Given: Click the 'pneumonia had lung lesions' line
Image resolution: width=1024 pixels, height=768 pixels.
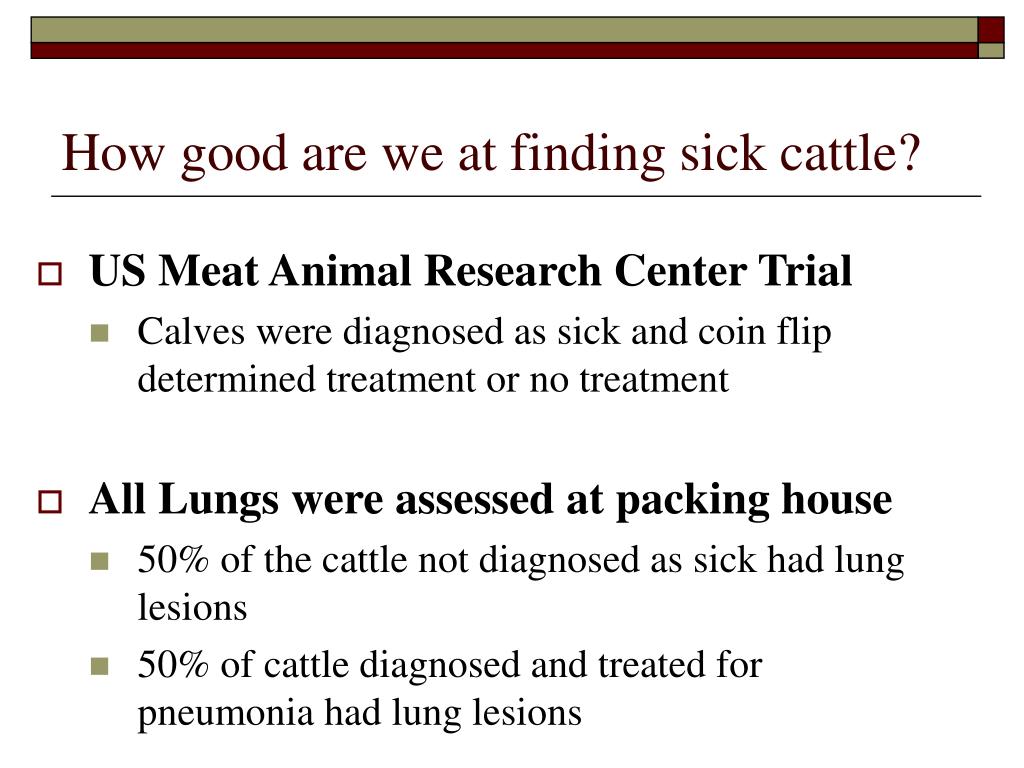Looking at the screenshot, I should [359, 713].
